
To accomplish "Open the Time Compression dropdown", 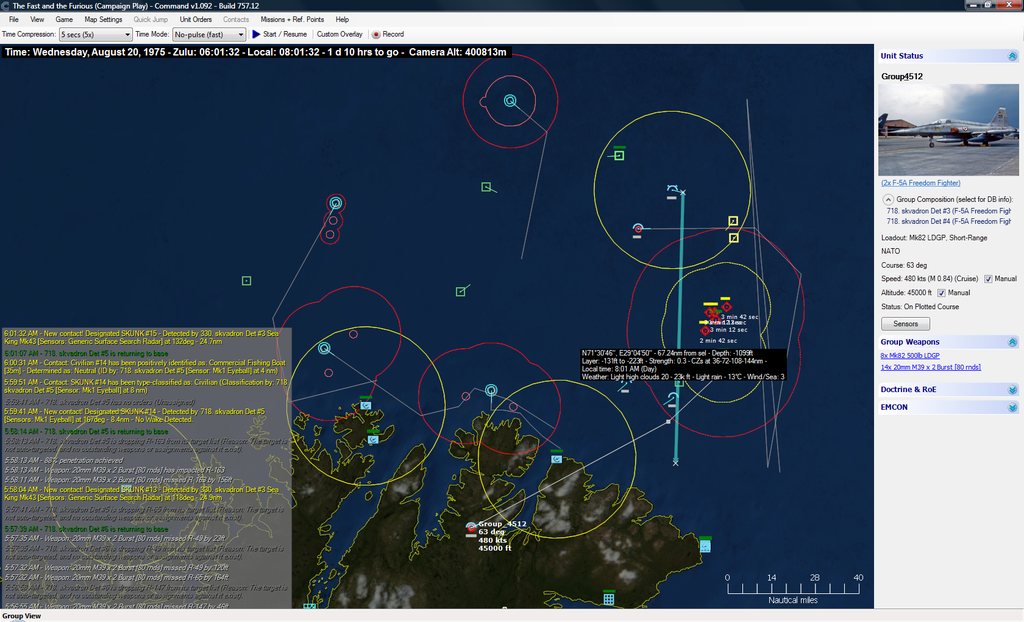I will [95, 34].
